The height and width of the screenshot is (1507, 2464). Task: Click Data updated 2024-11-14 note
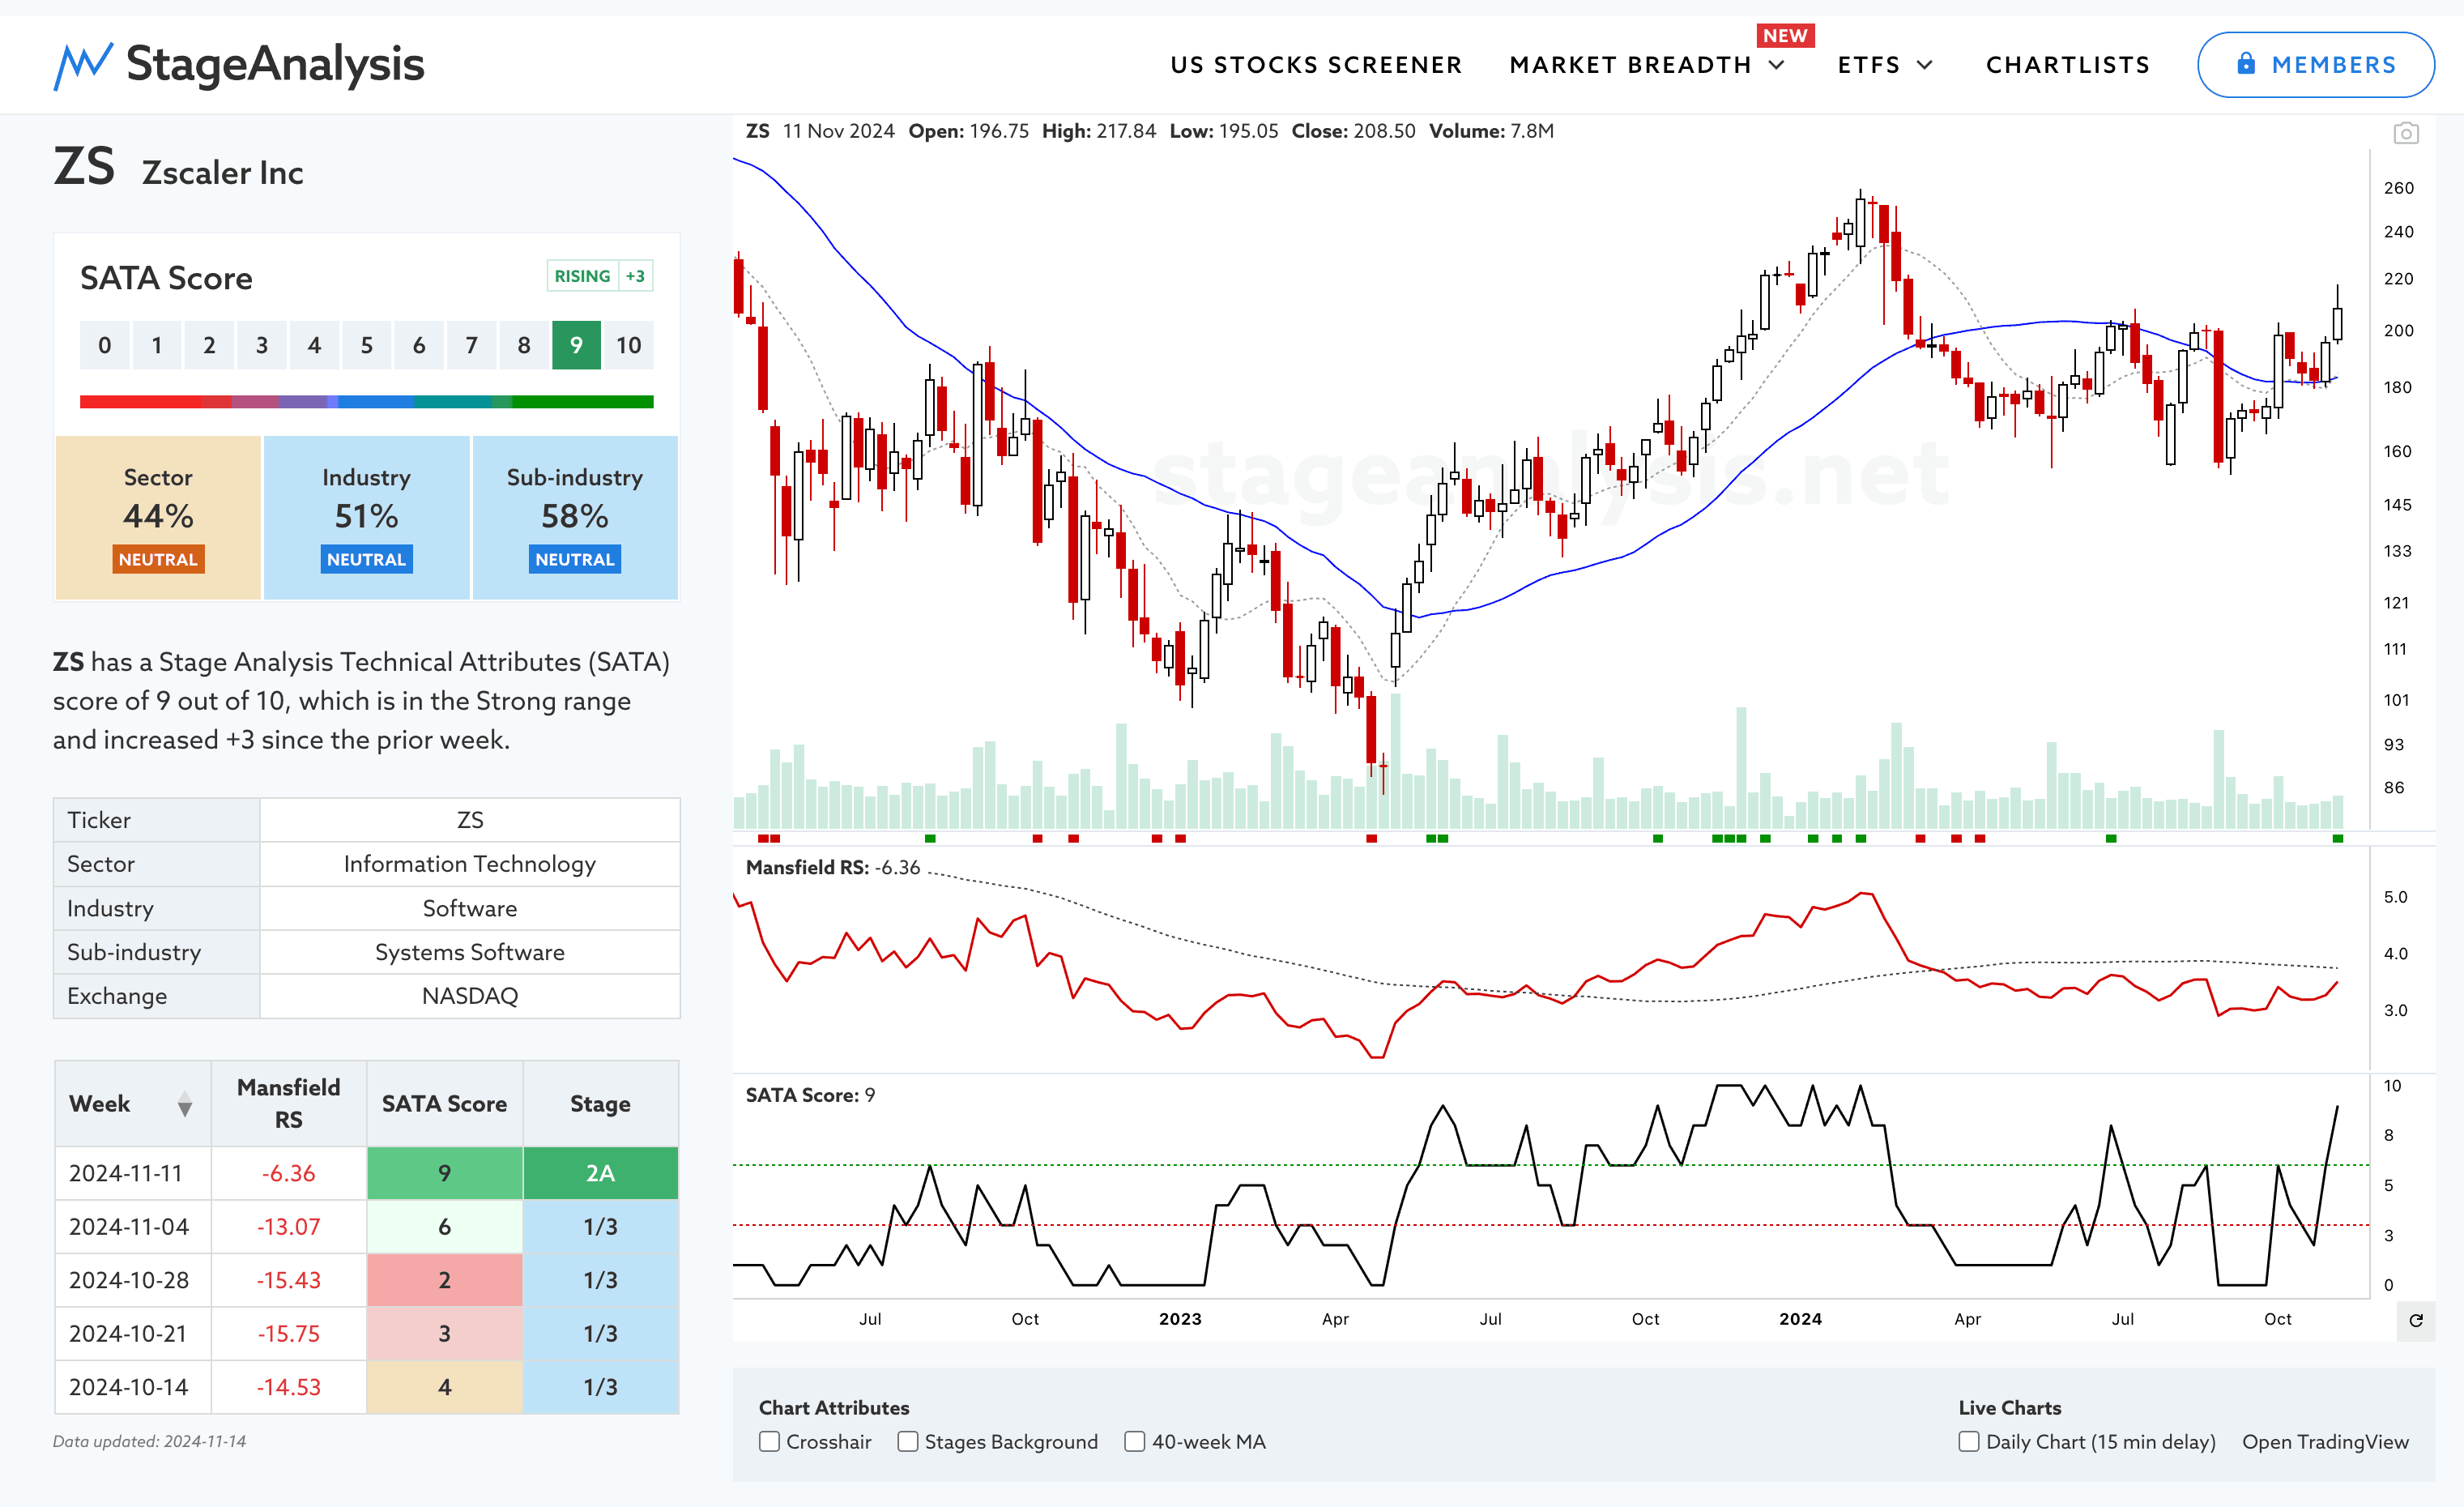pos(149,1441)
